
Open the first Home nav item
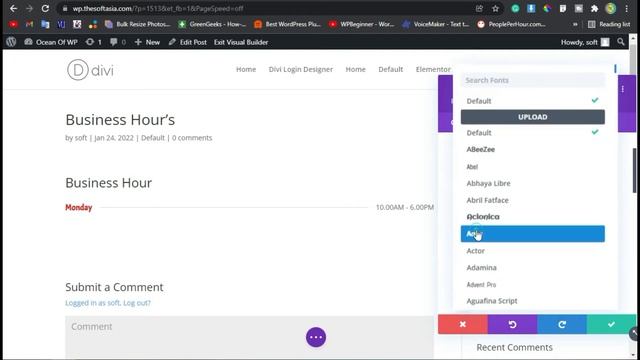pos(246,69)
